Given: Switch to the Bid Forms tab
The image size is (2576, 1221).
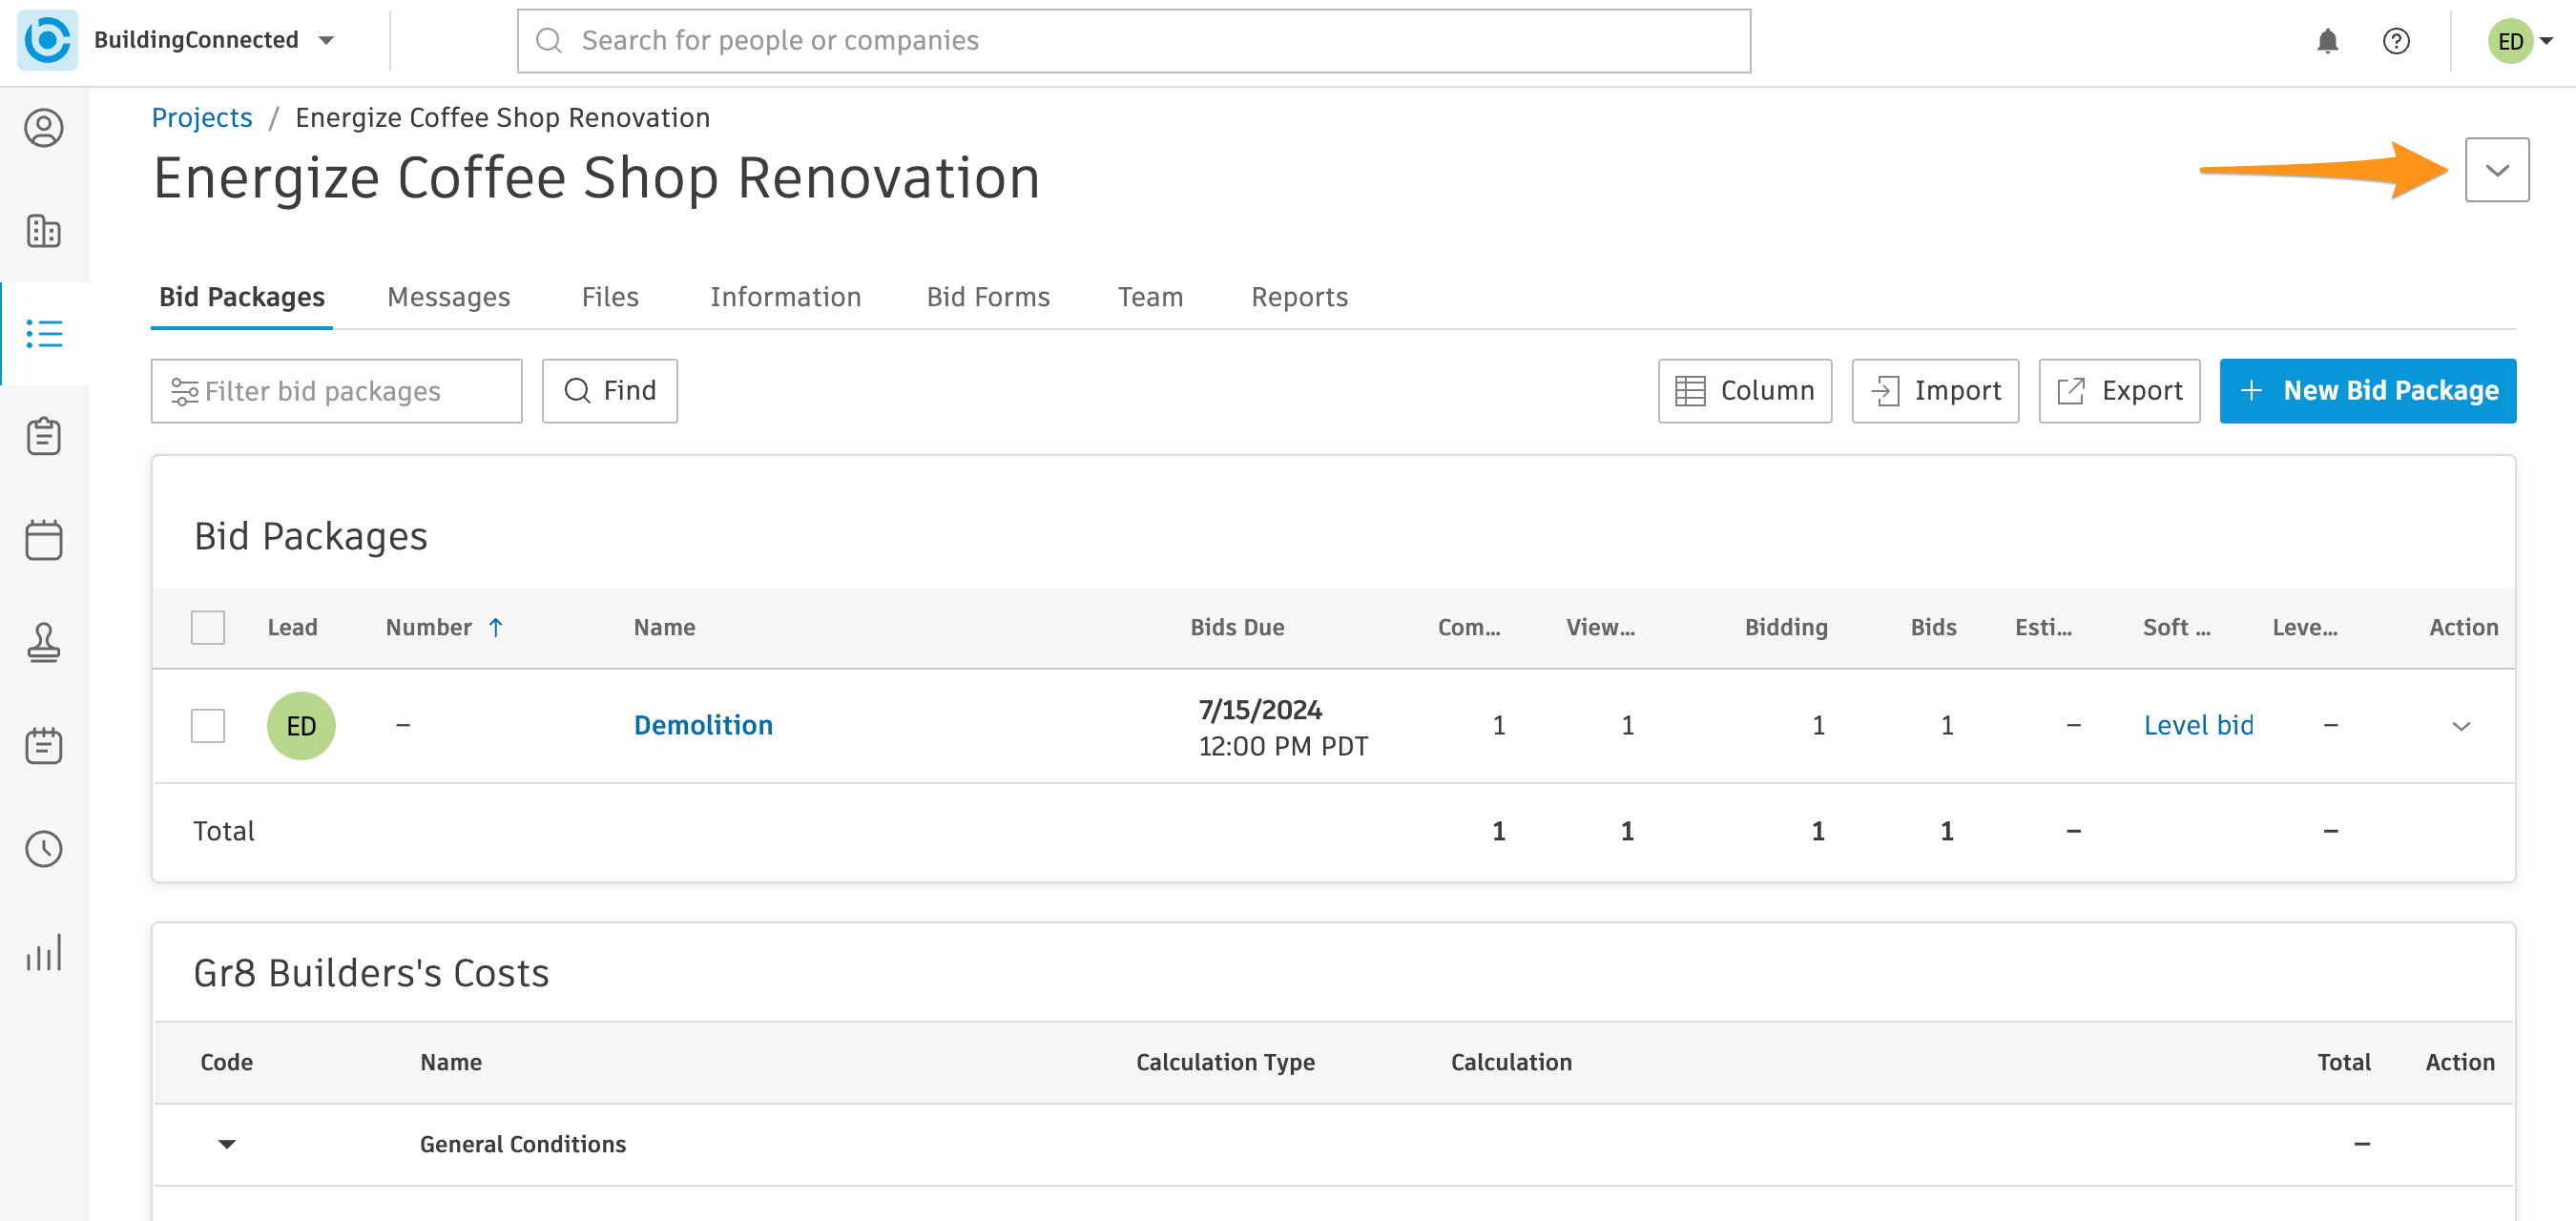Looking at the screenshot, I should point(988,297).
